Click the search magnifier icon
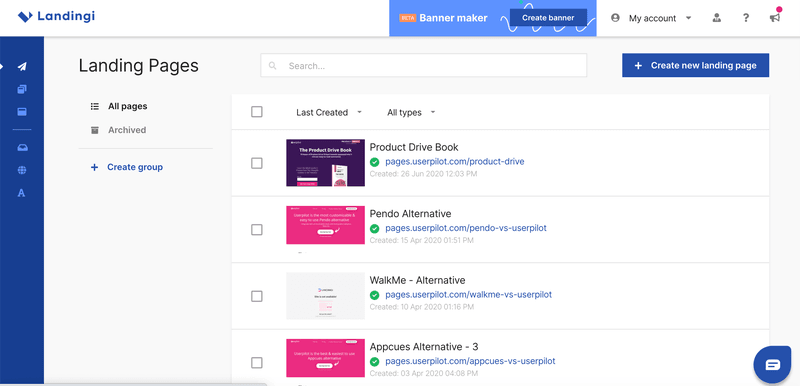Image resolution: width=800 pixels, height=386 pixels. coord(273,66)
